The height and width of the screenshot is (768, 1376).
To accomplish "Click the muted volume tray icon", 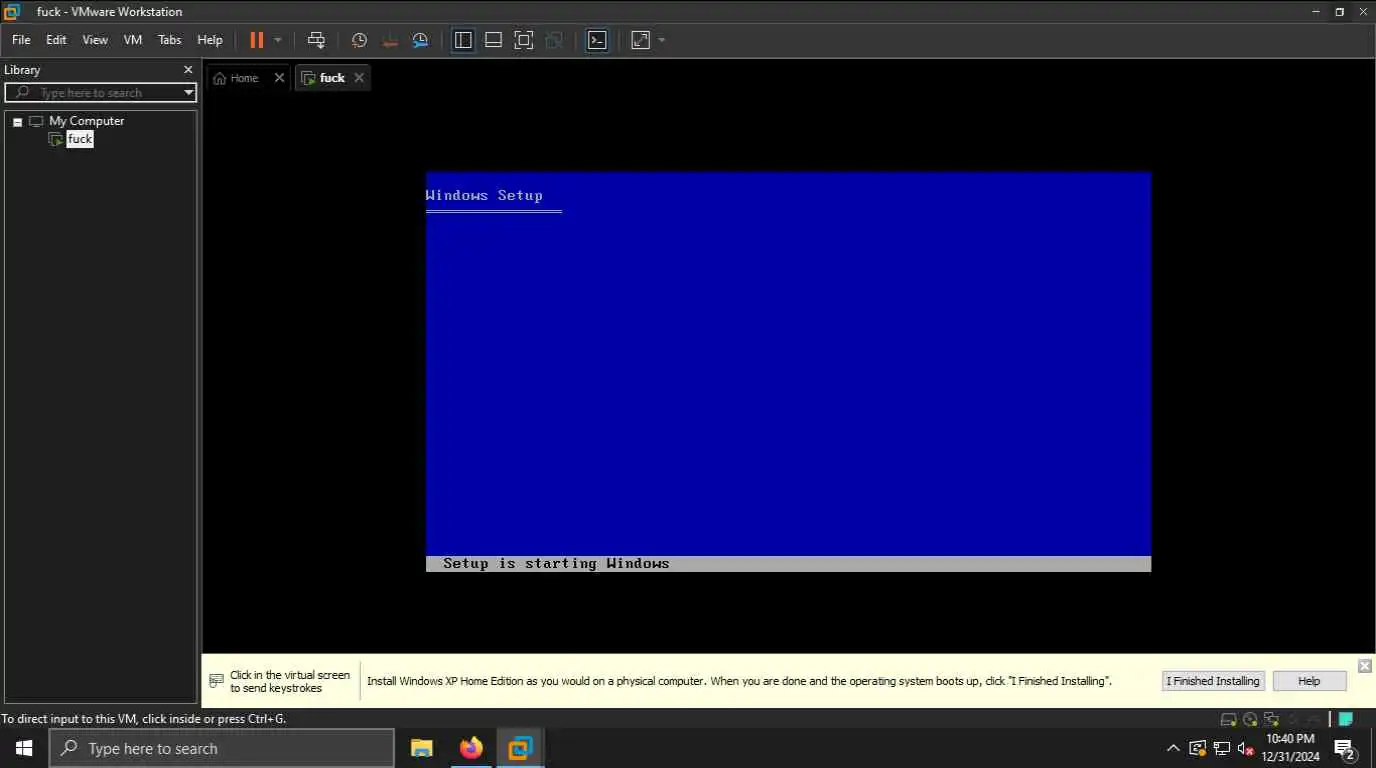I will [x=1245, y=748].
